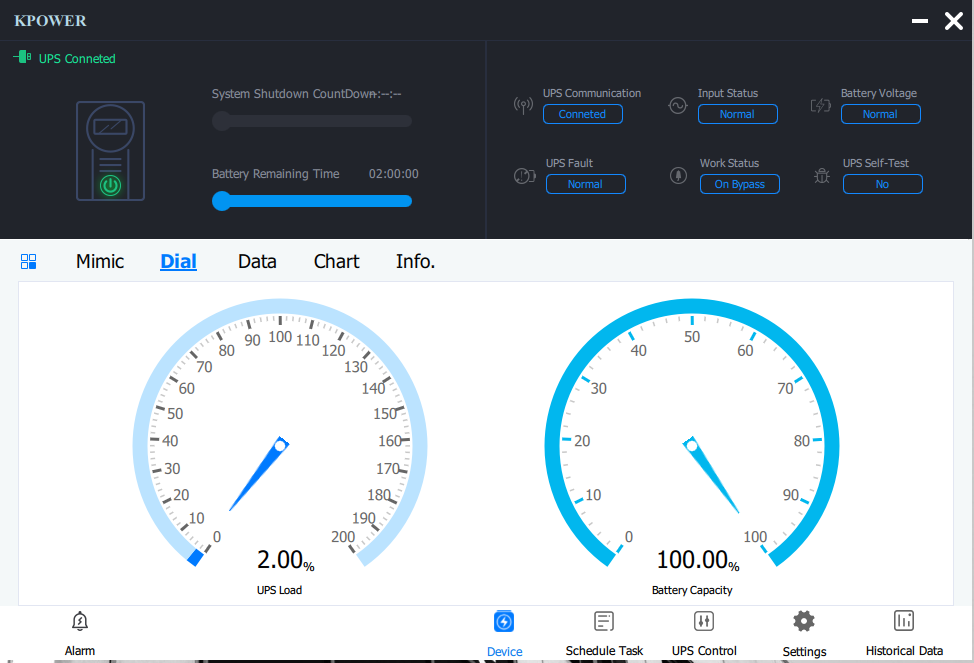This screenshot has height=663, width=974.
Task: Open the Device lightning icon
Action: click(x=504, y=621)
